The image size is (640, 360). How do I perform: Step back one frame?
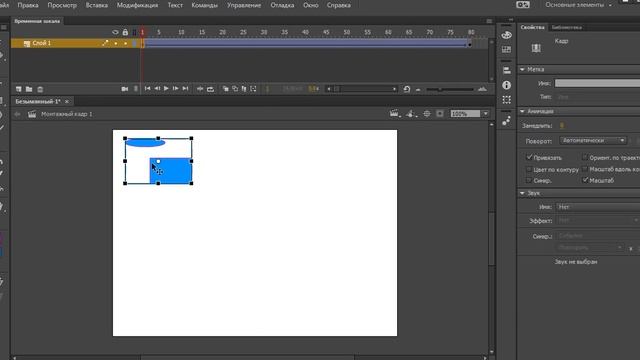157,89
